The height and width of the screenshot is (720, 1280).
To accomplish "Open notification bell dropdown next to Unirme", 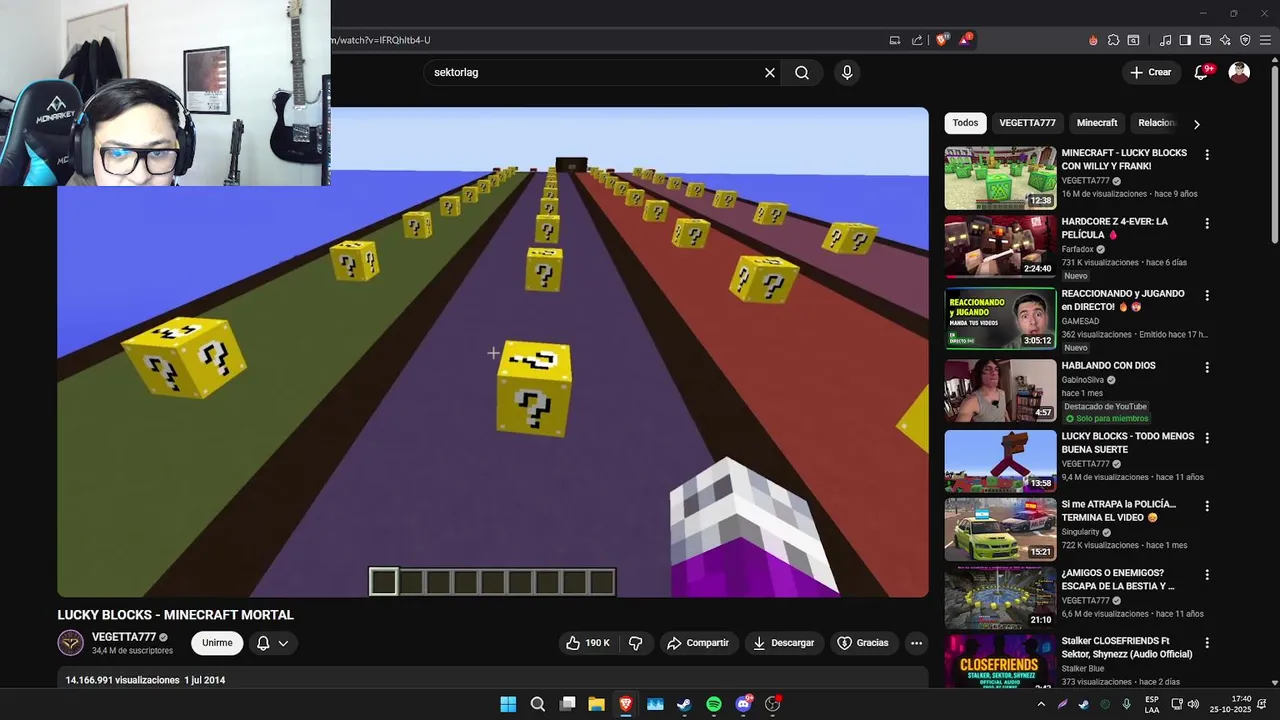I will 272,643.
